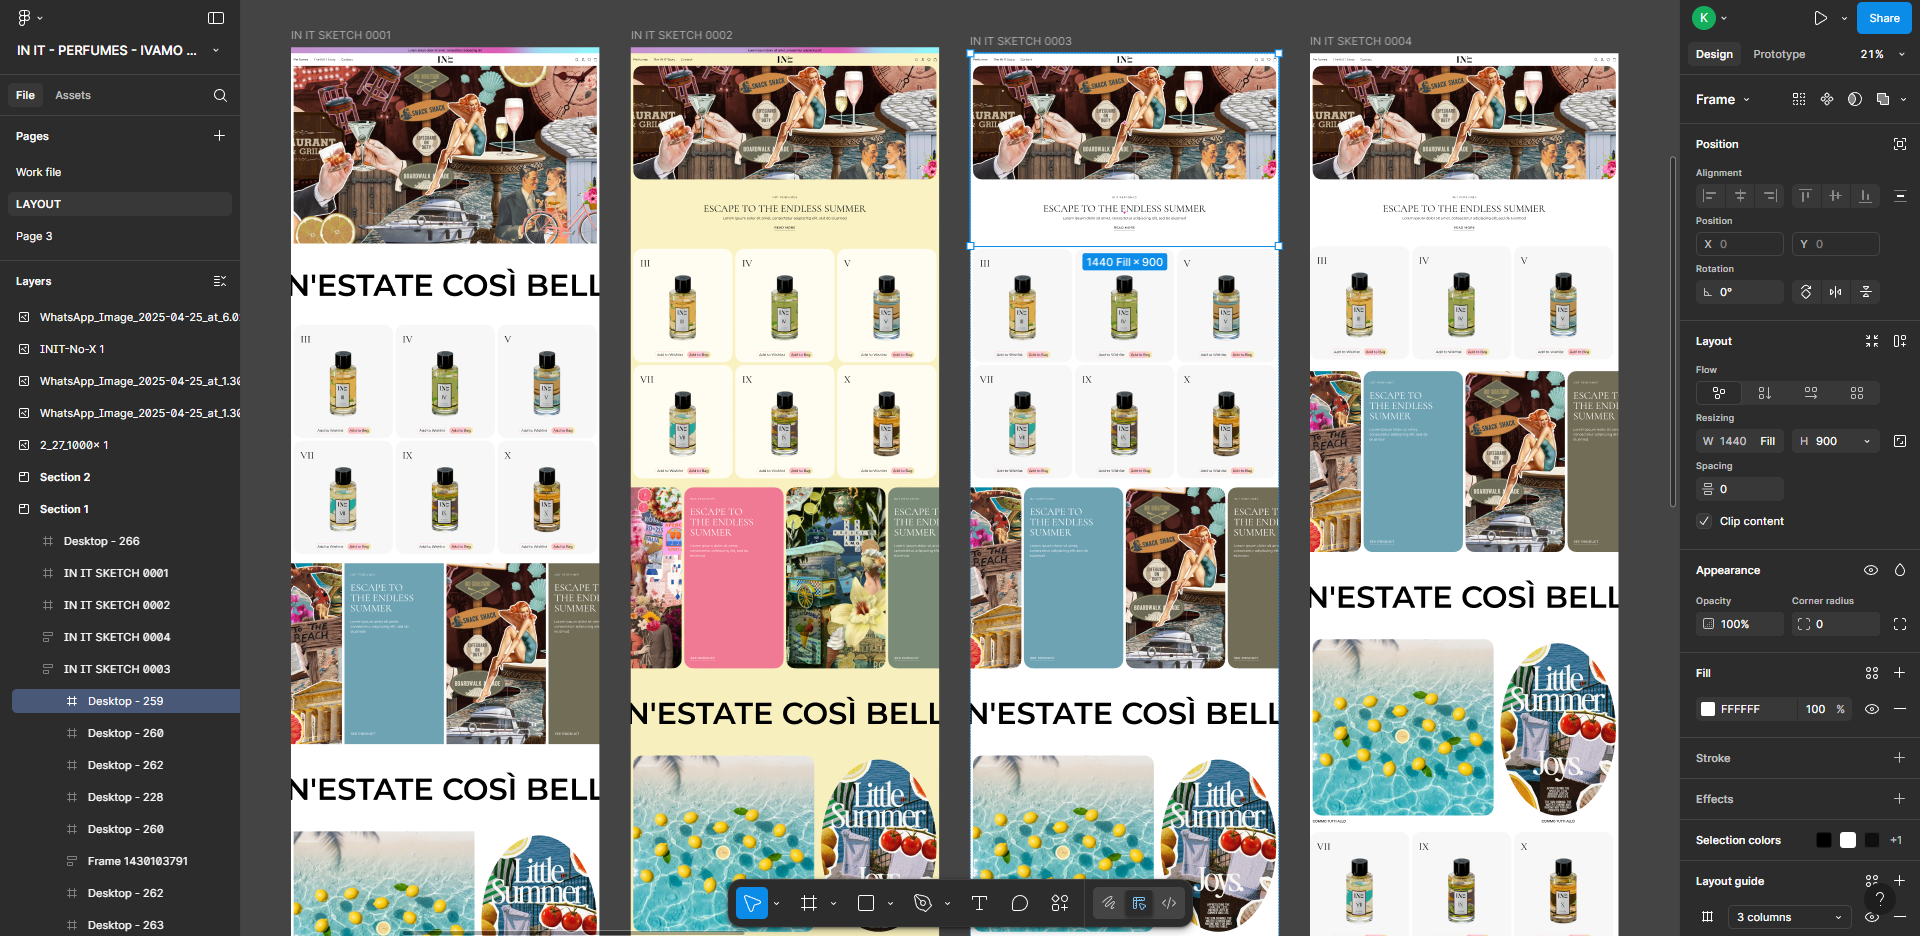Add a new page with plus button
Viewport: 1920px width, 936px height.
tap(219, 136)
